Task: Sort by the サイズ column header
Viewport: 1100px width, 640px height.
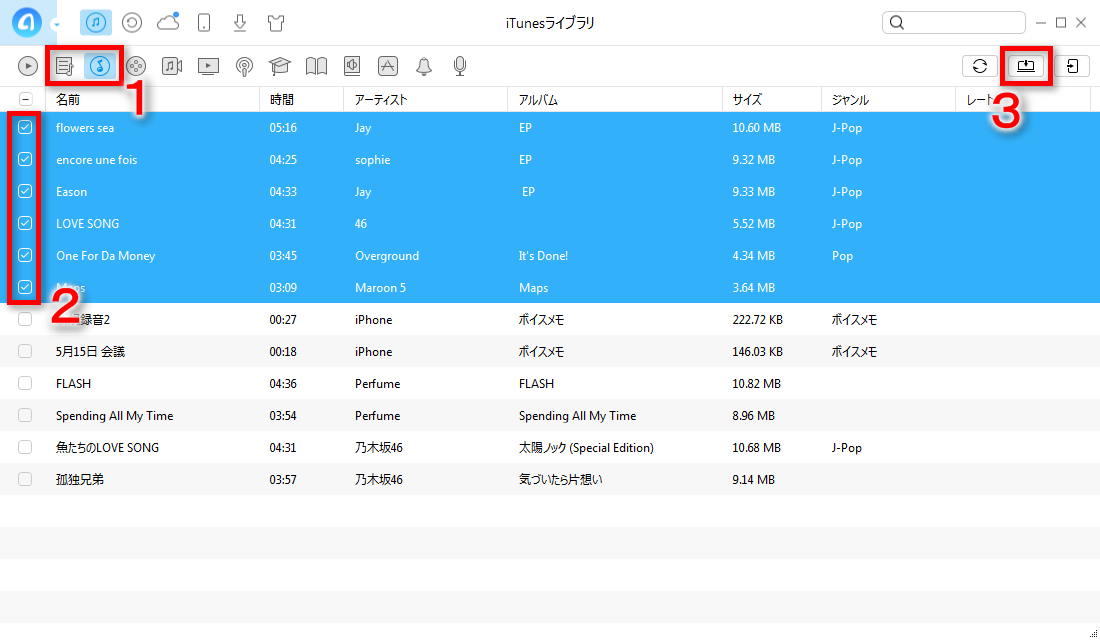Action: click(772, 100)
